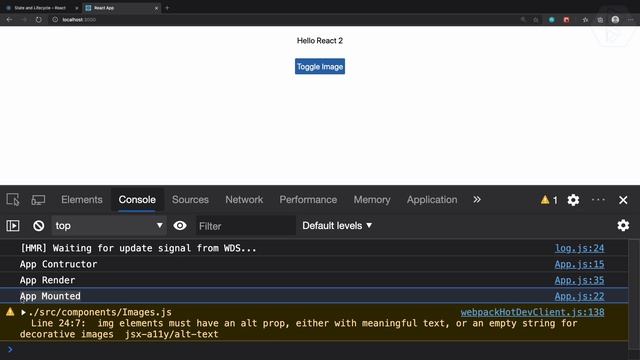Click the zoom magnifier icon in address bar
The height and width of the screenshot is (360, 640).
pos(523,20)
